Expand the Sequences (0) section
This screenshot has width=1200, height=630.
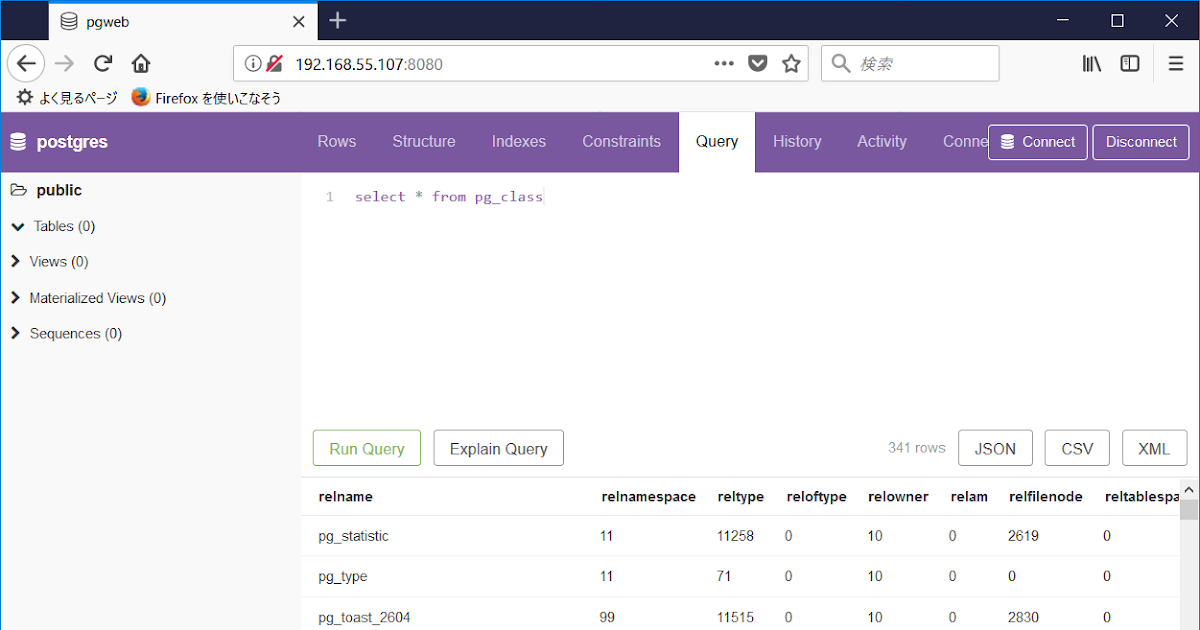coord(14,333)
